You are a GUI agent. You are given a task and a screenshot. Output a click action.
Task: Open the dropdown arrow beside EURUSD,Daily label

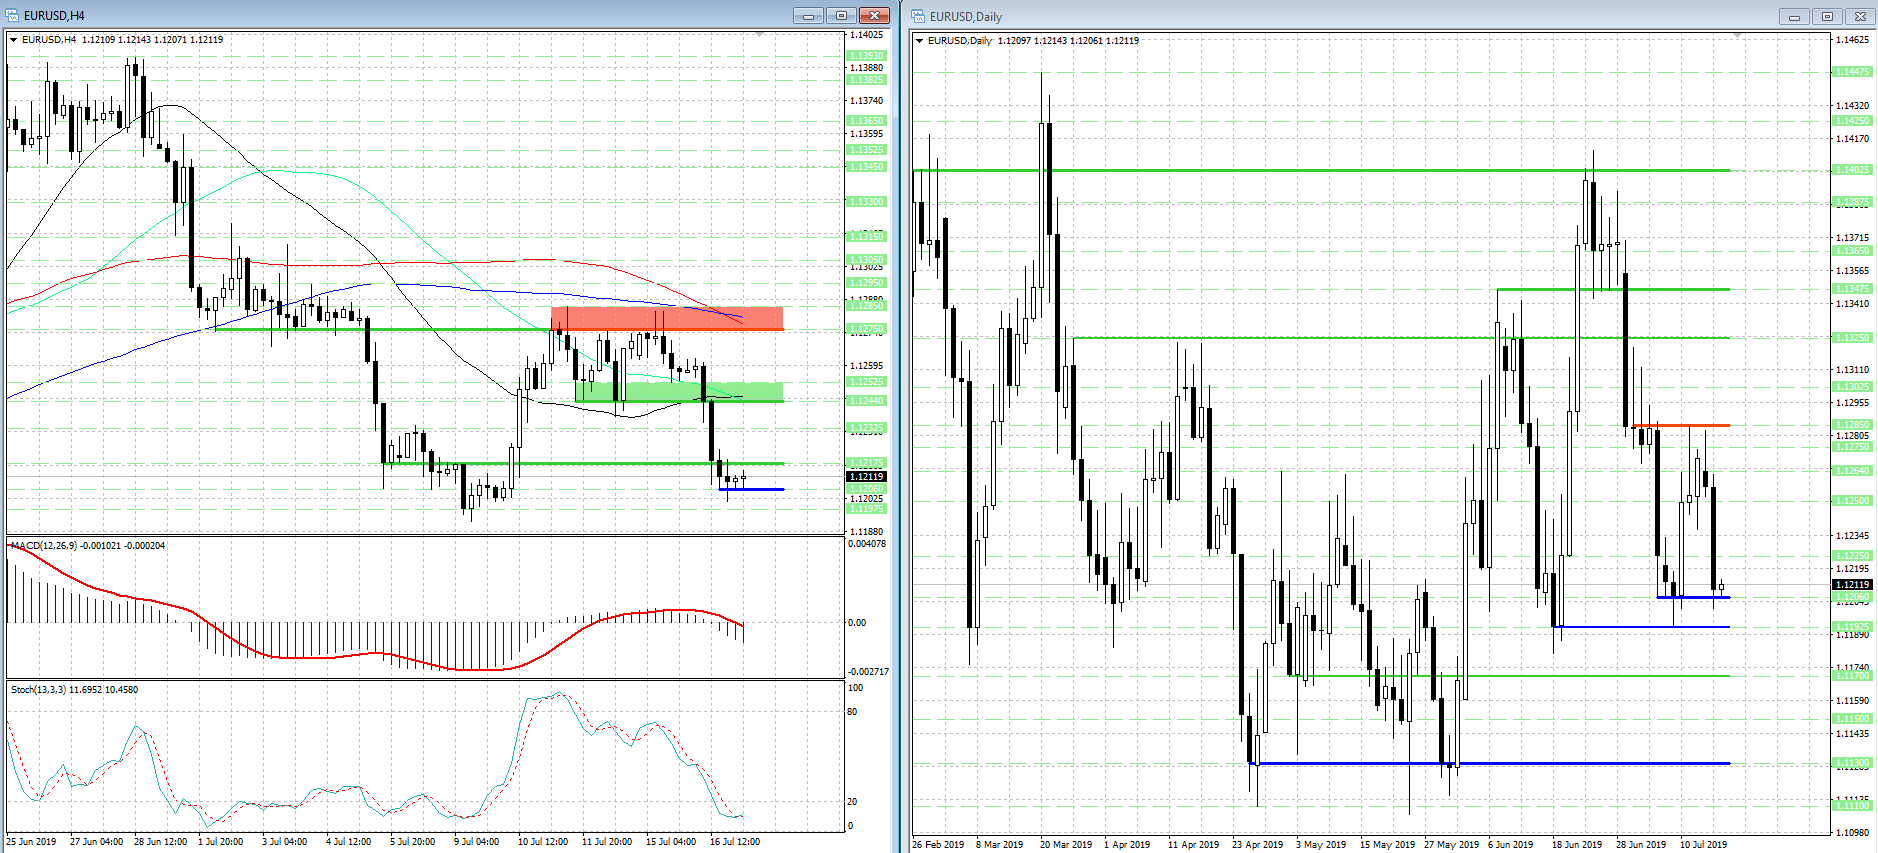click(920, 41)
